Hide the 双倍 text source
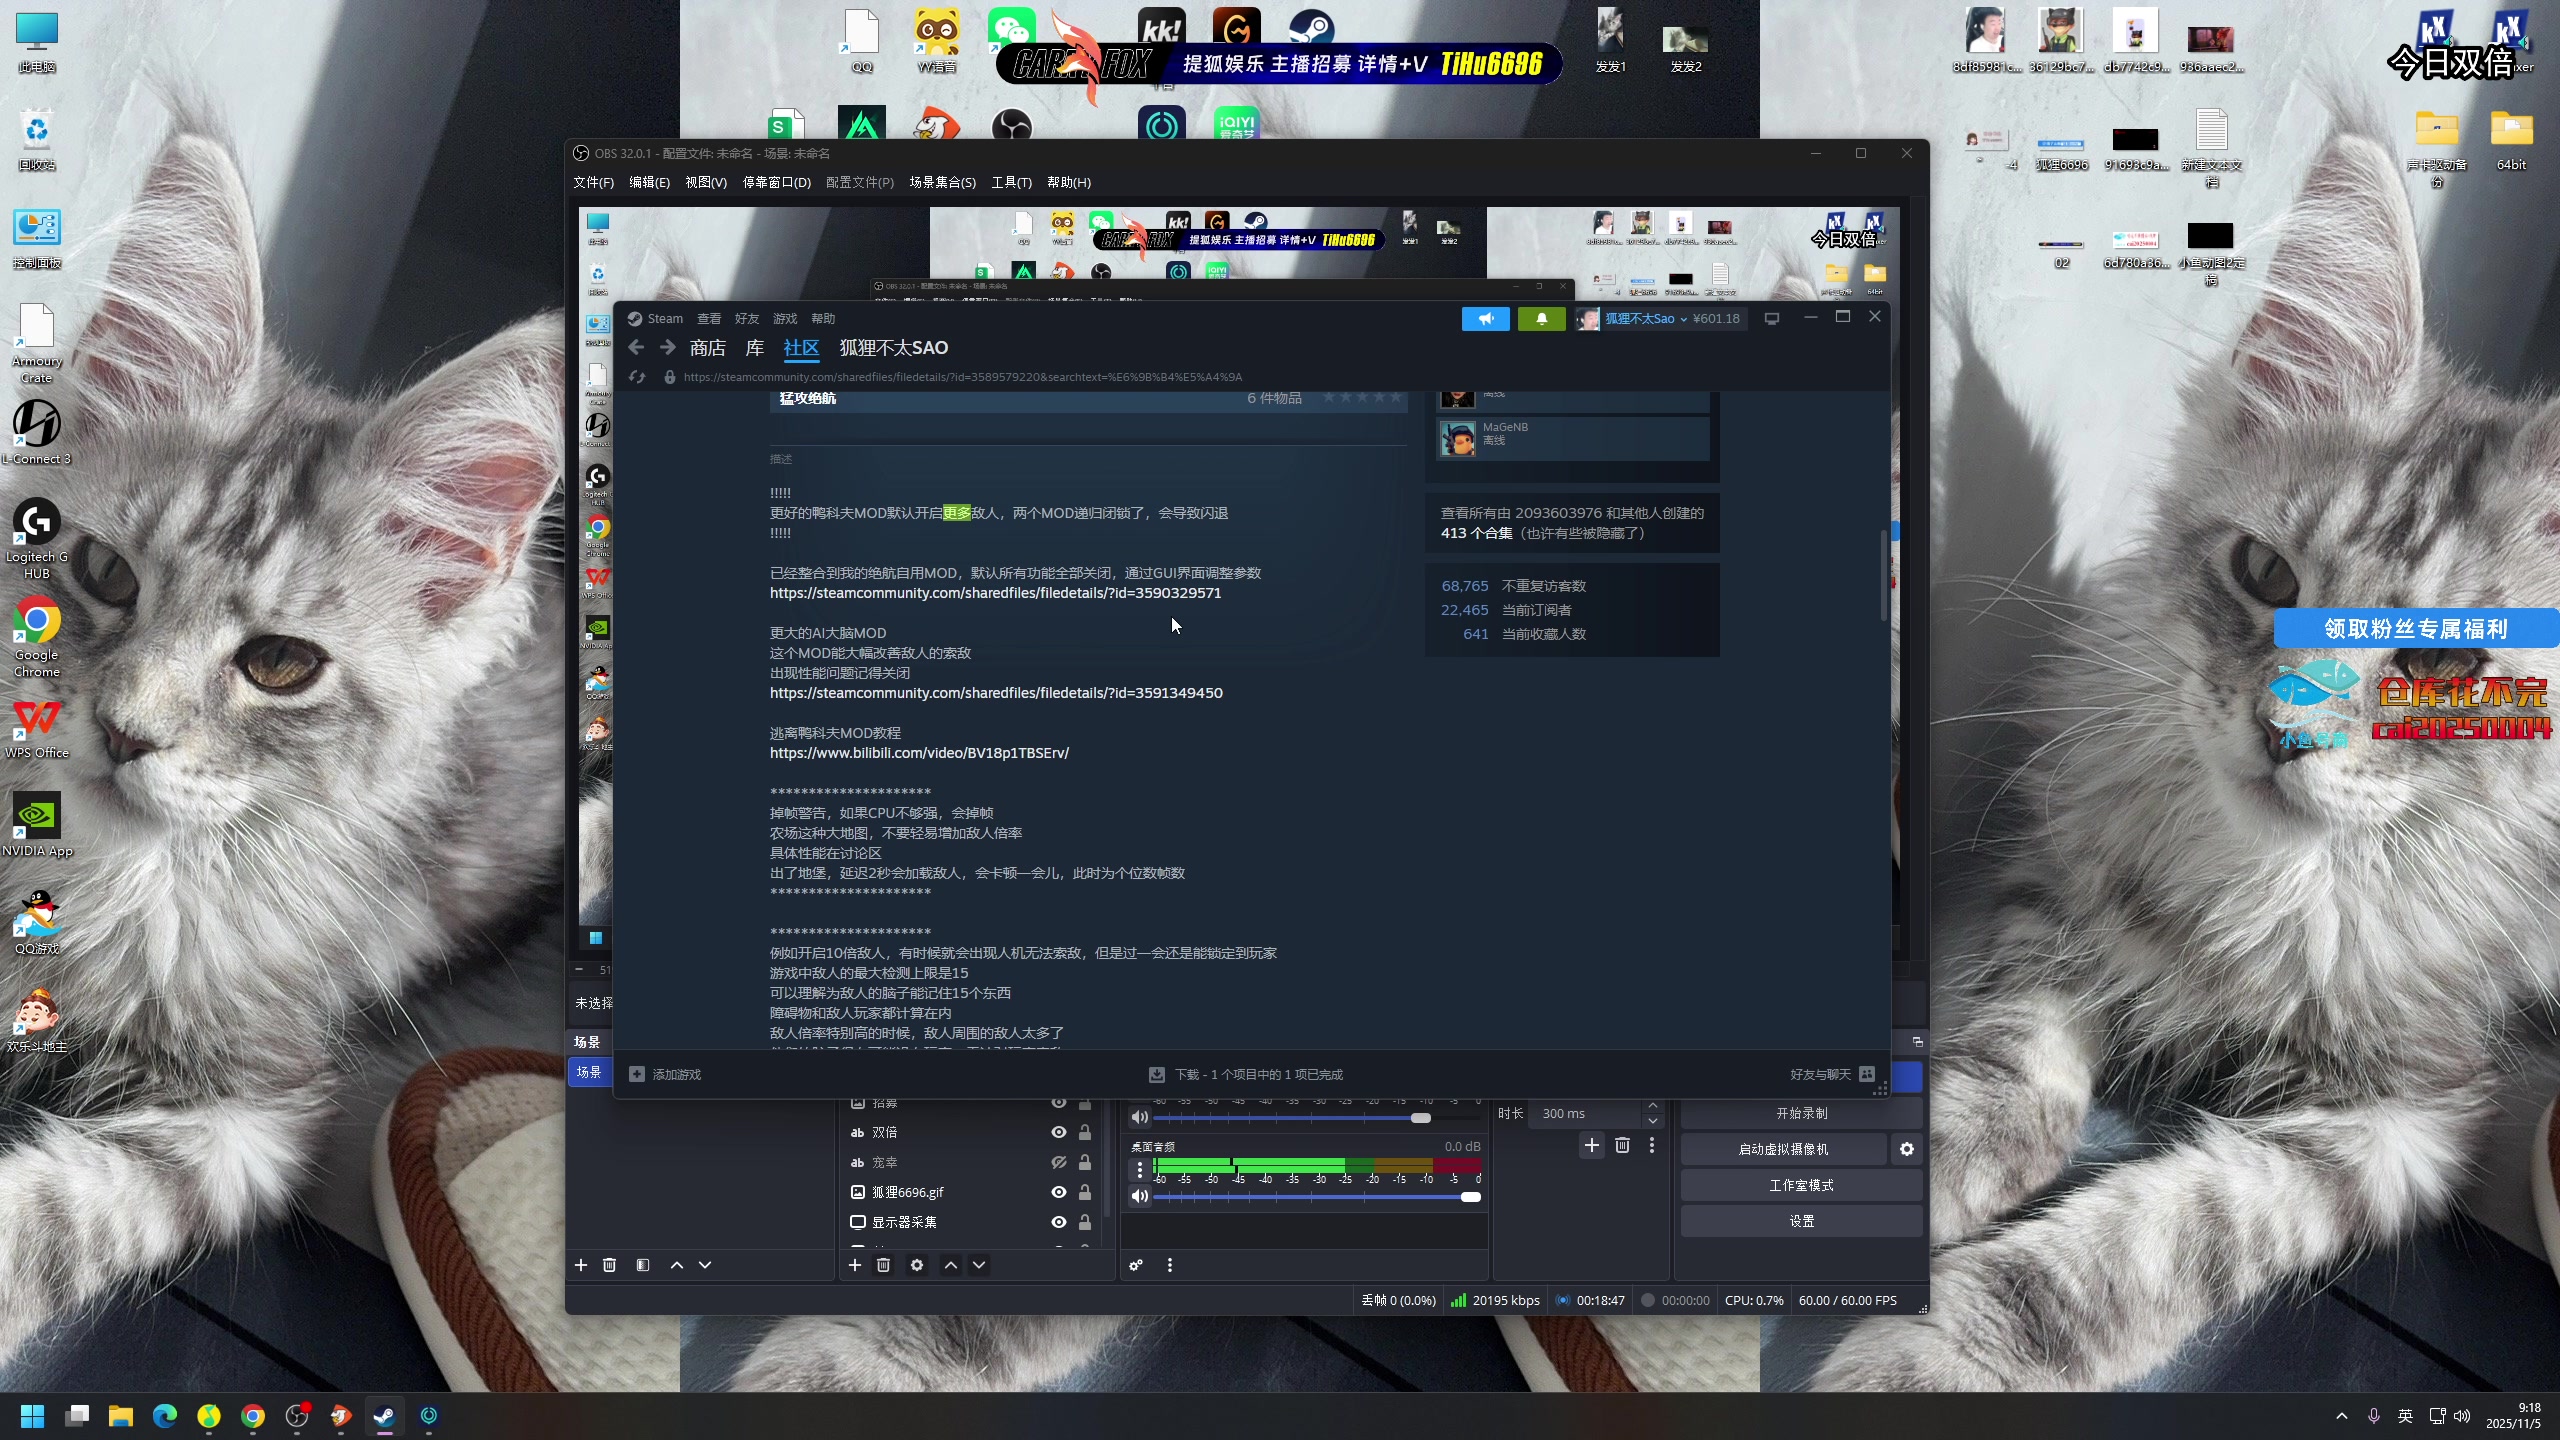This screenshot has height=1440, width=2560. click(1058, 1132)
